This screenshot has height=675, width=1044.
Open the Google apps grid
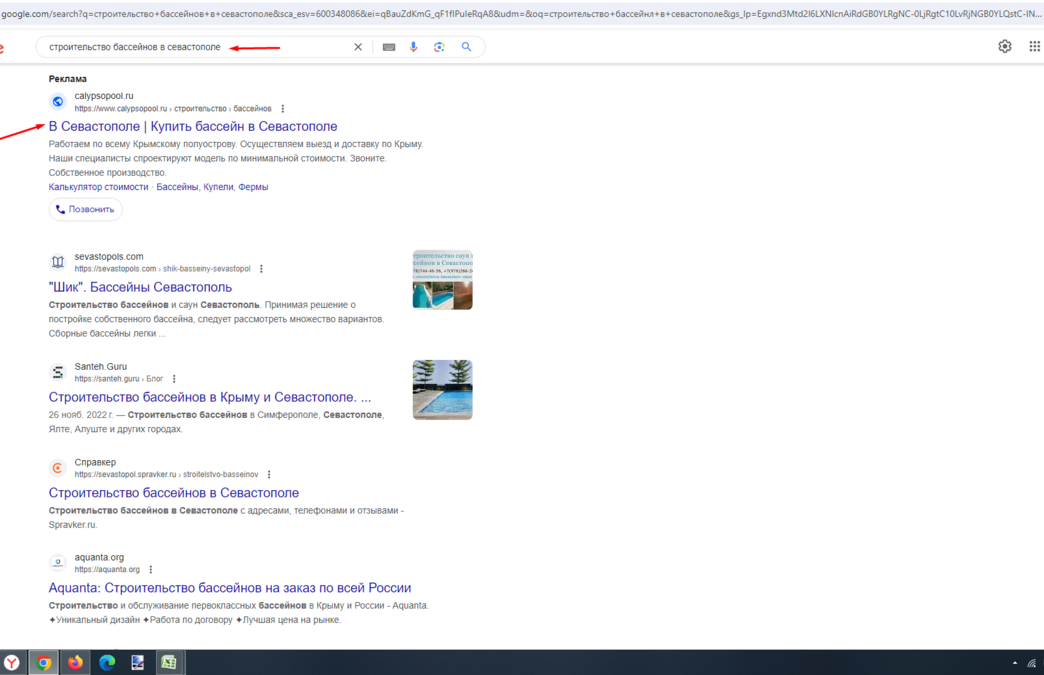1035,46
